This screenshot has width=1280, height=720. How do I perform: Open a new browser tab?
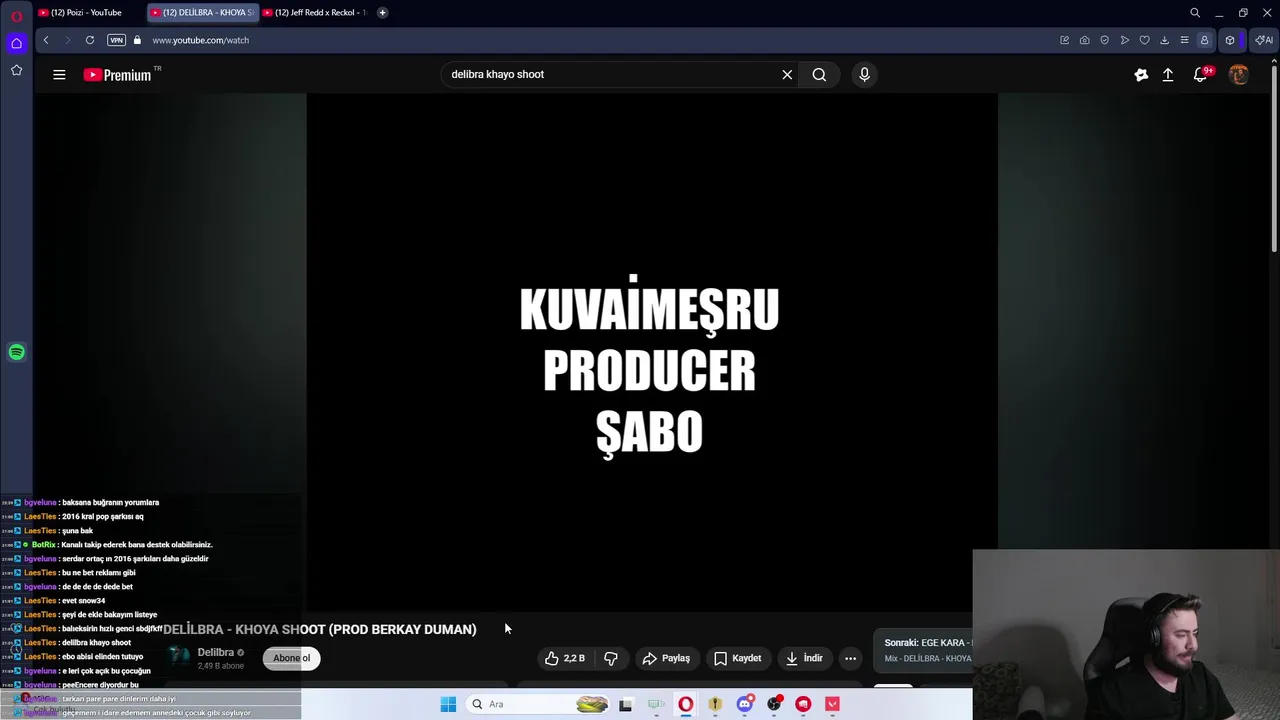pyautogui.click(x=382, y=12)
